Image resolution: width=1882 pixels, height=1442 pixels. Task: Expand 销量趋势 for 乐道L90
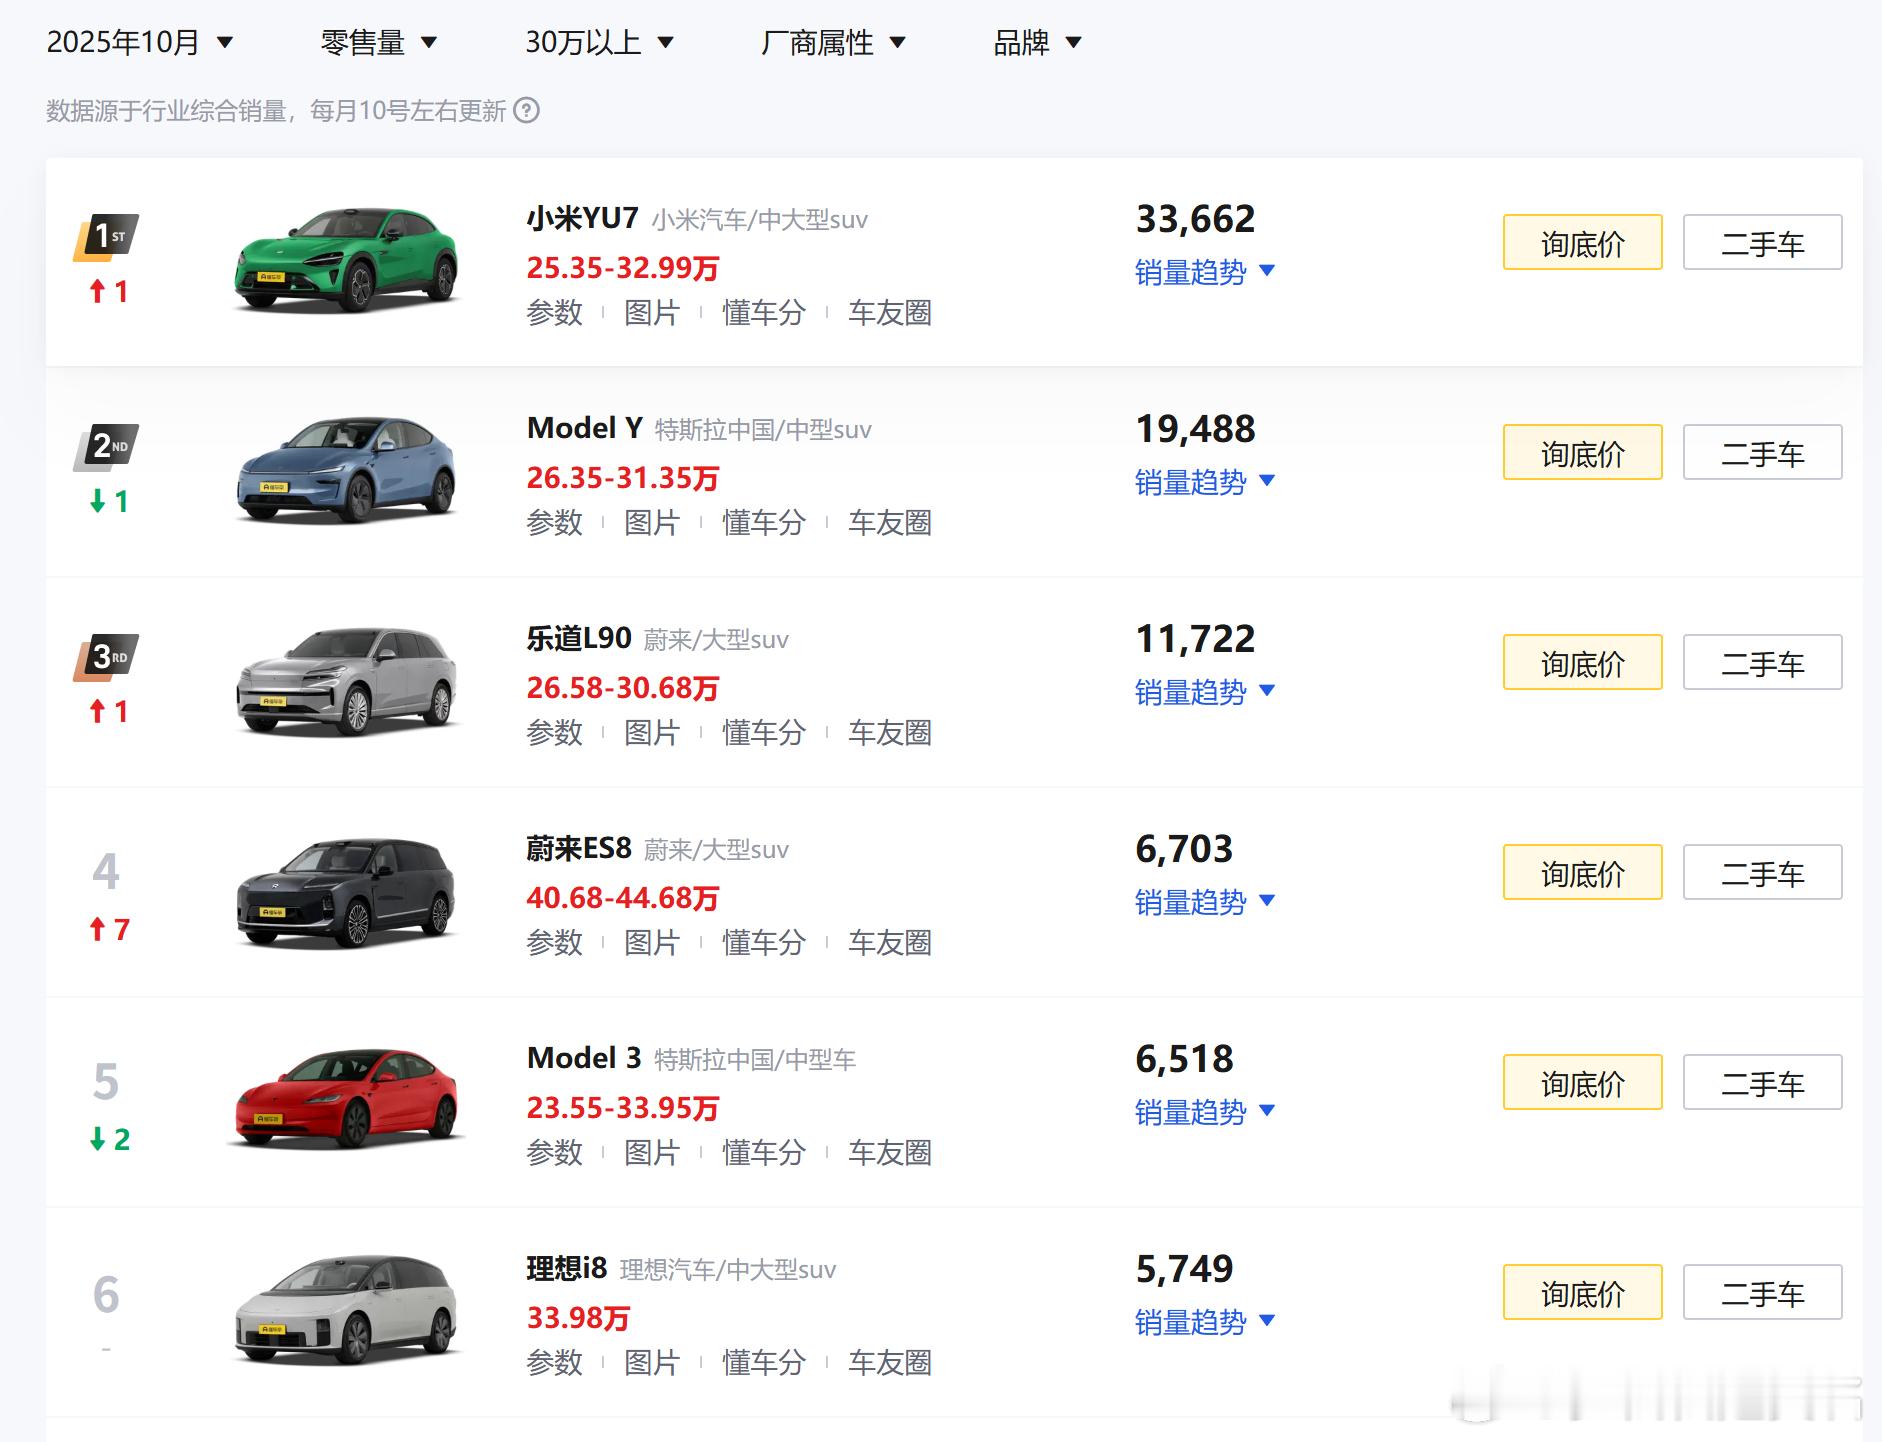[x=1205, y=692]
